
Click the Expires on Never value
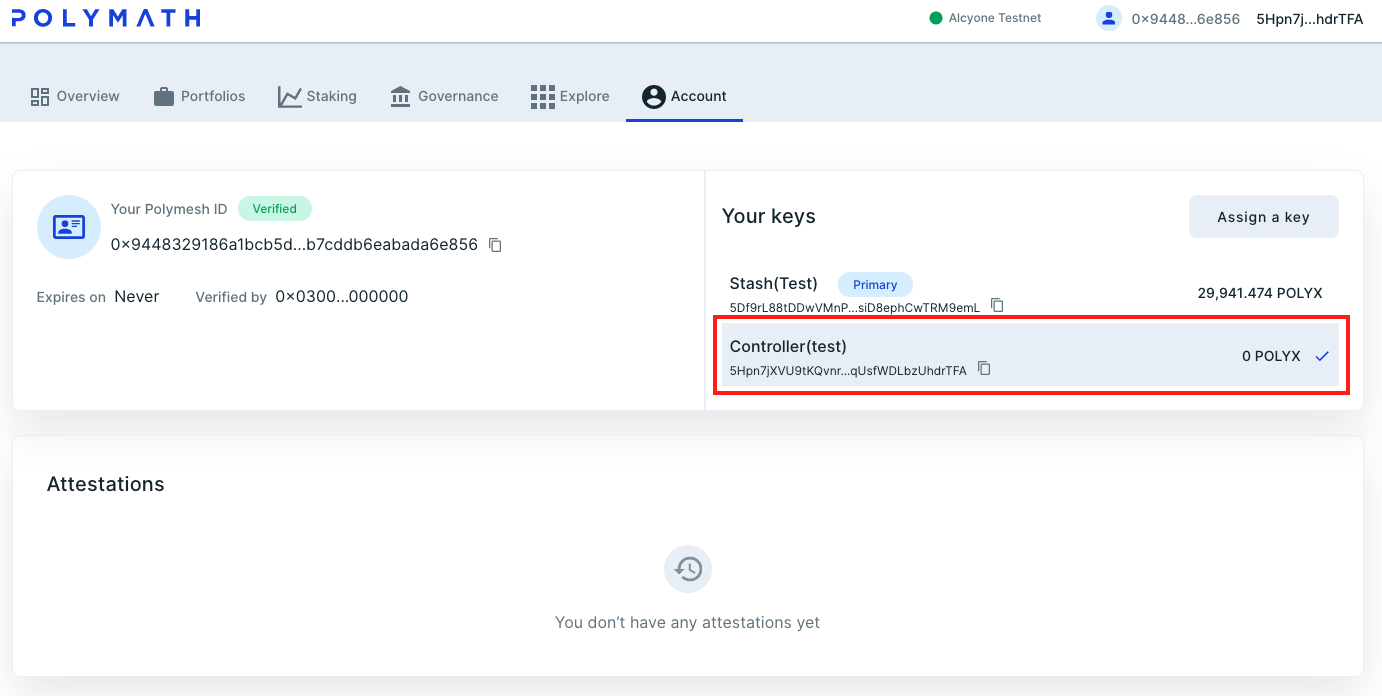point(137,296)
